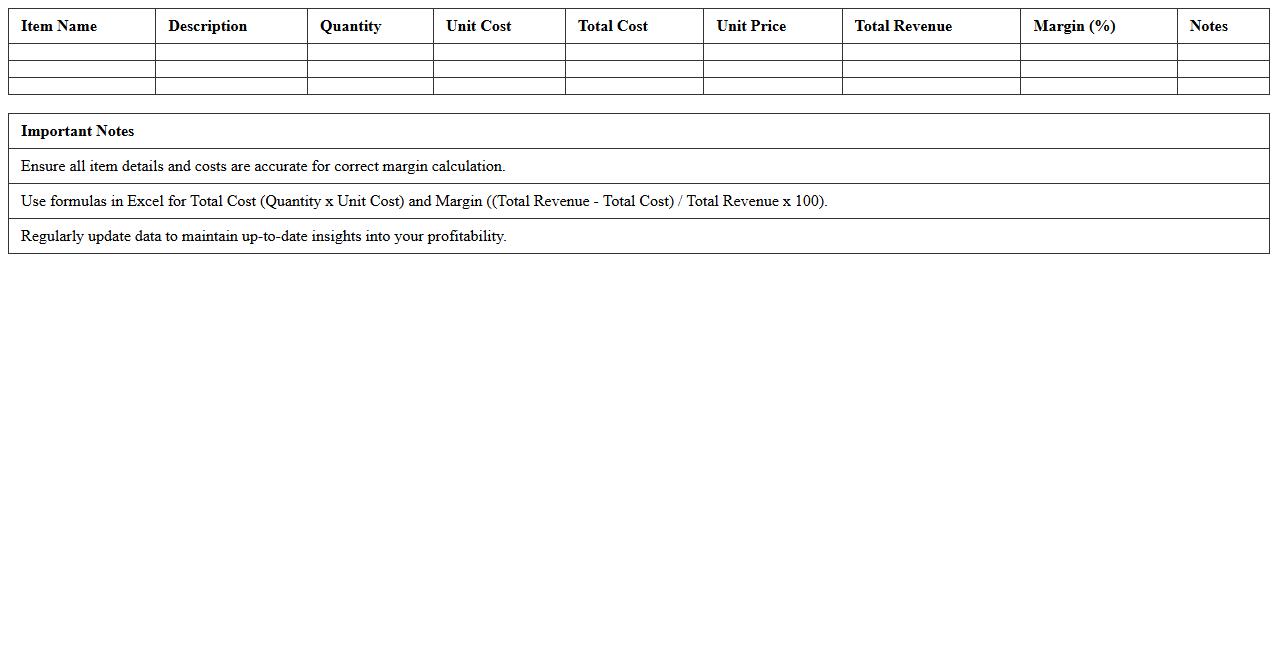Select the Description column header
Screen dimensions: 1278x650
tap(207, 26)
